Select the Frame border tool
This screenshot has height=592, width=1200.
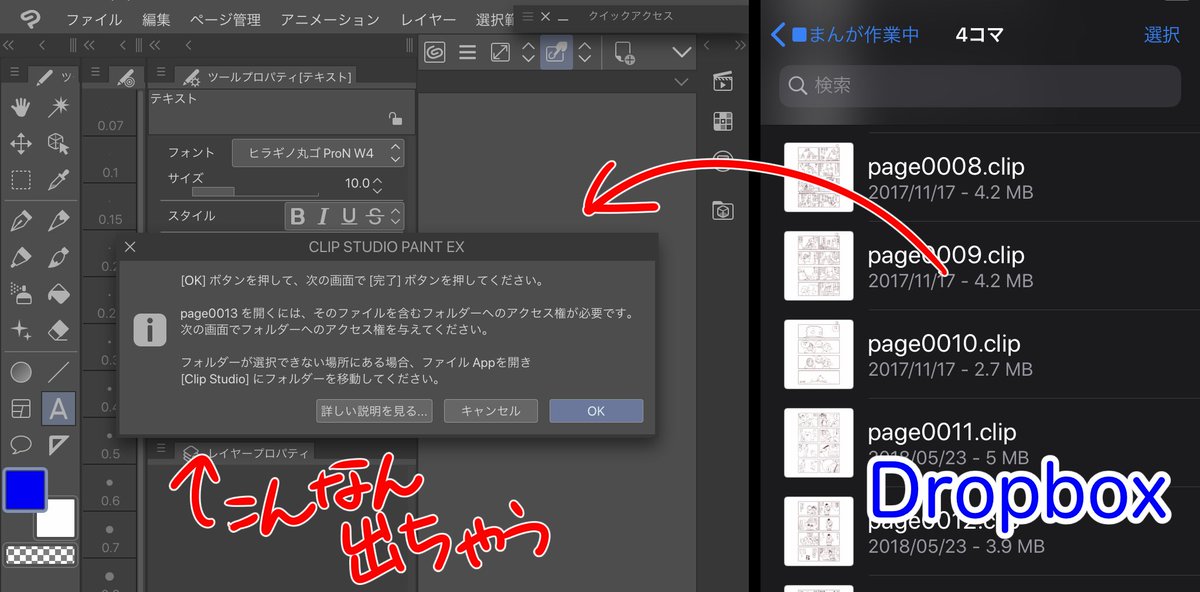(x=20, y=408)
